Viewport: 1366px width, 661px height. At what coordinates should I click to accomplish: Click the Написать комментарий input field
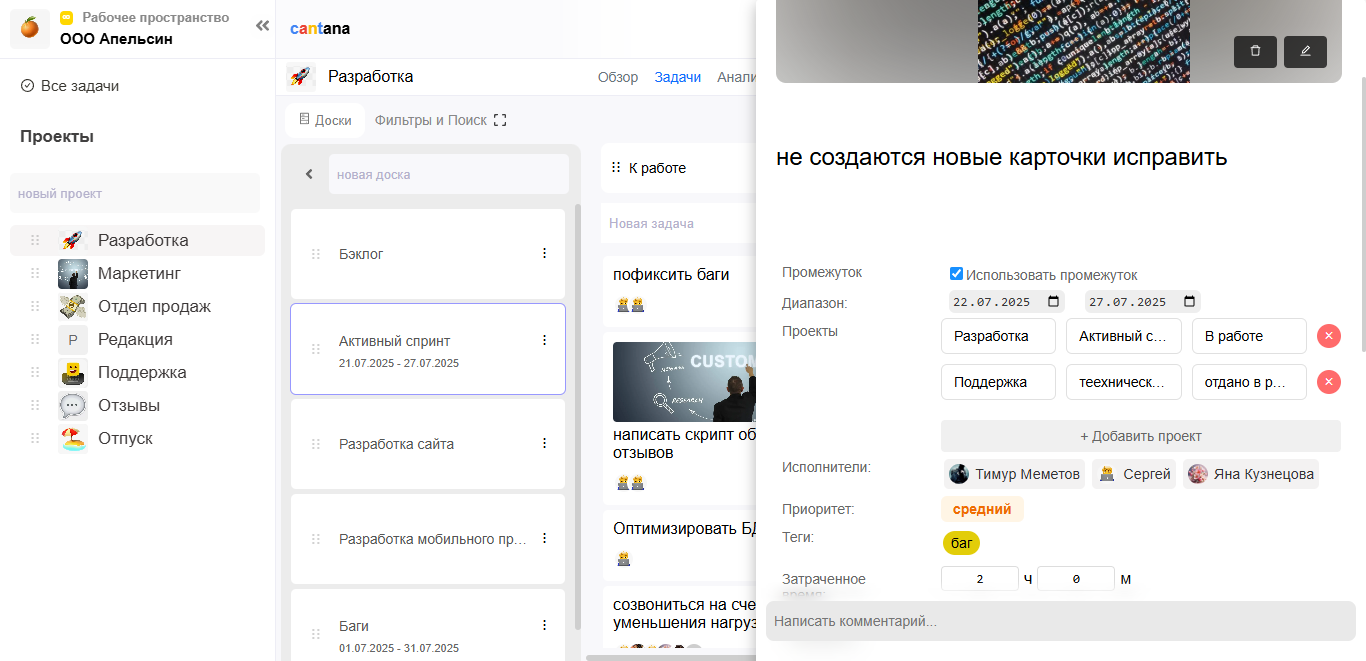click(x=1060, y=622)
